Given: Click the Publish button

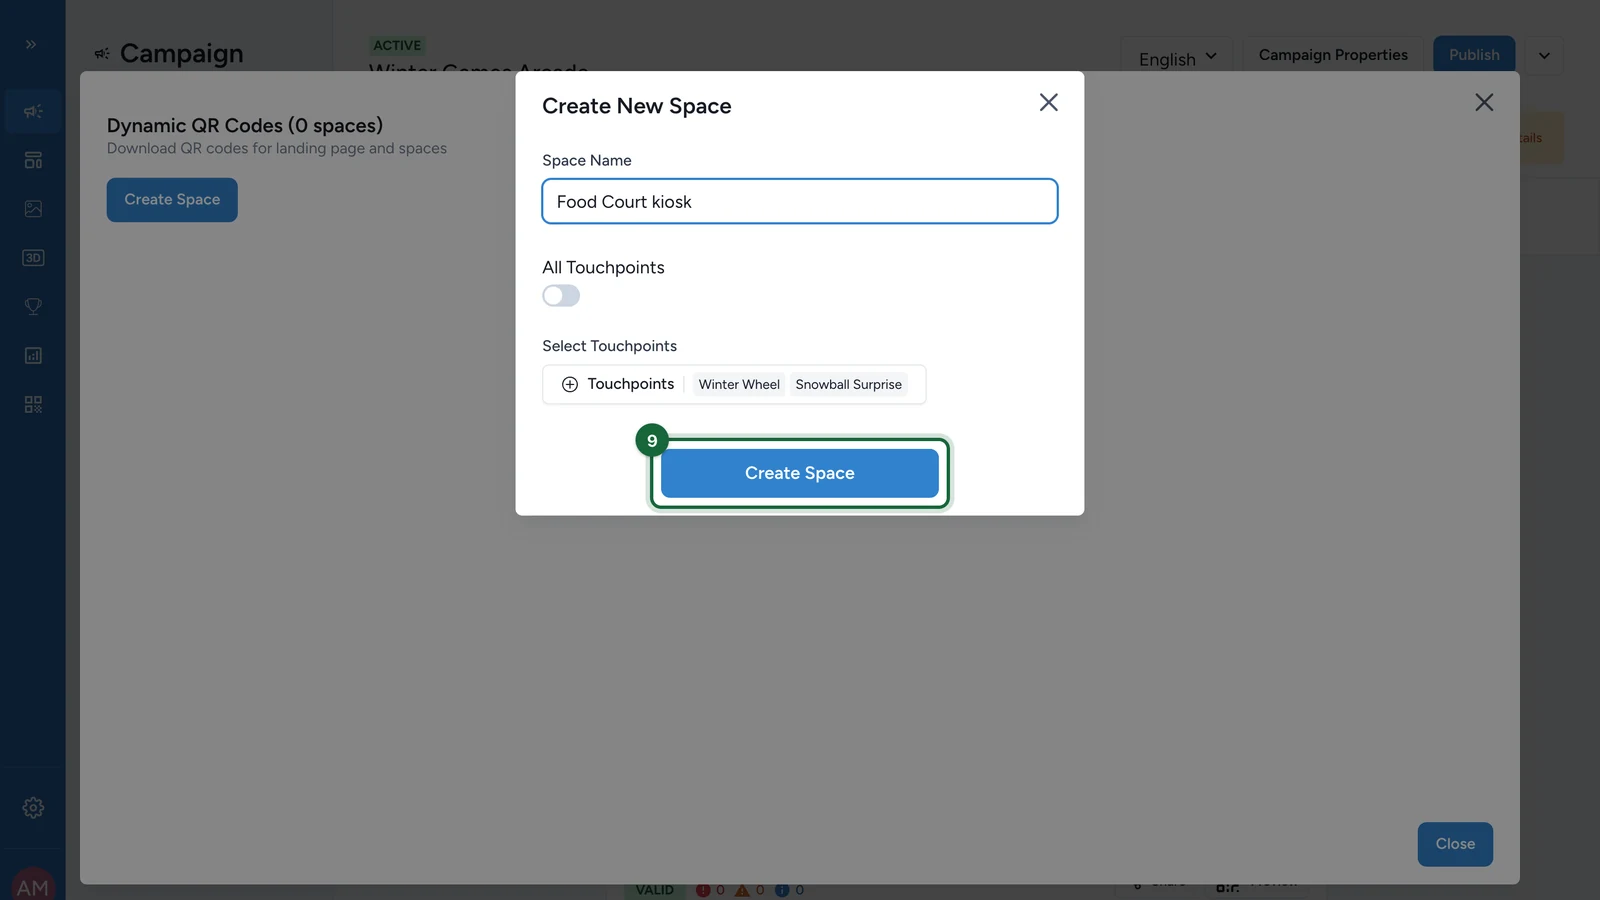Looking at the screenshot, I should (1474, 55).
